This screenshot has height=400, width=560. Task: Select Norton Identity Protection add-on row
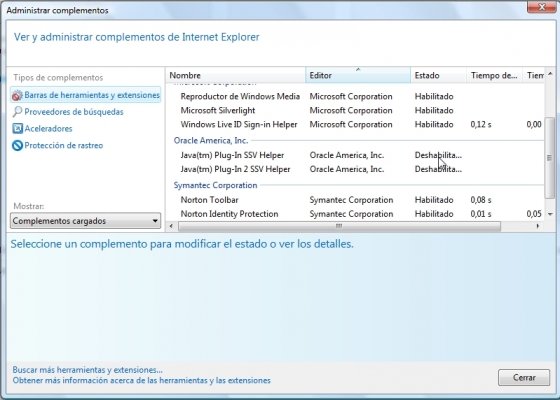click(x=355, y=214)
